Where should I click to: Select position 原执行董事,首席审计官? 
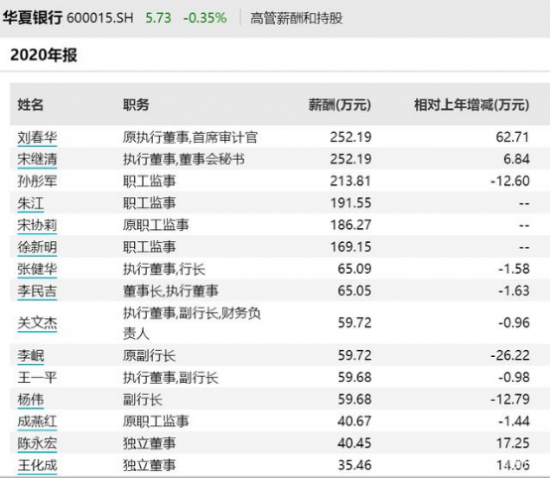click(x=190, y=137)
